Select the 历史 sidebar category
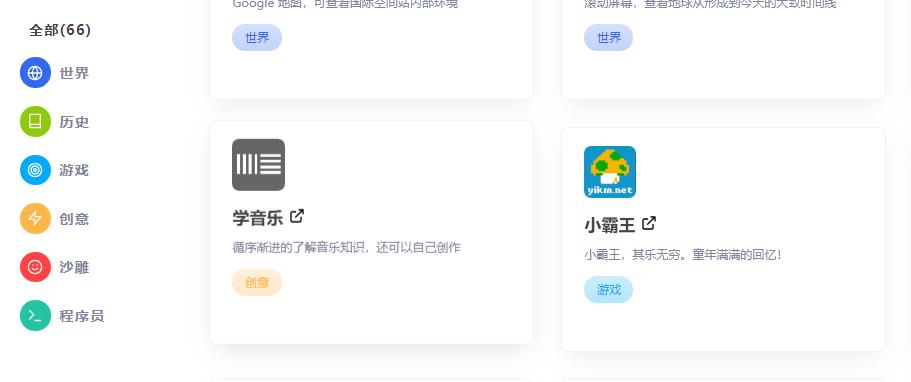The width and height of the screenshot is (911, 382). 74,122
